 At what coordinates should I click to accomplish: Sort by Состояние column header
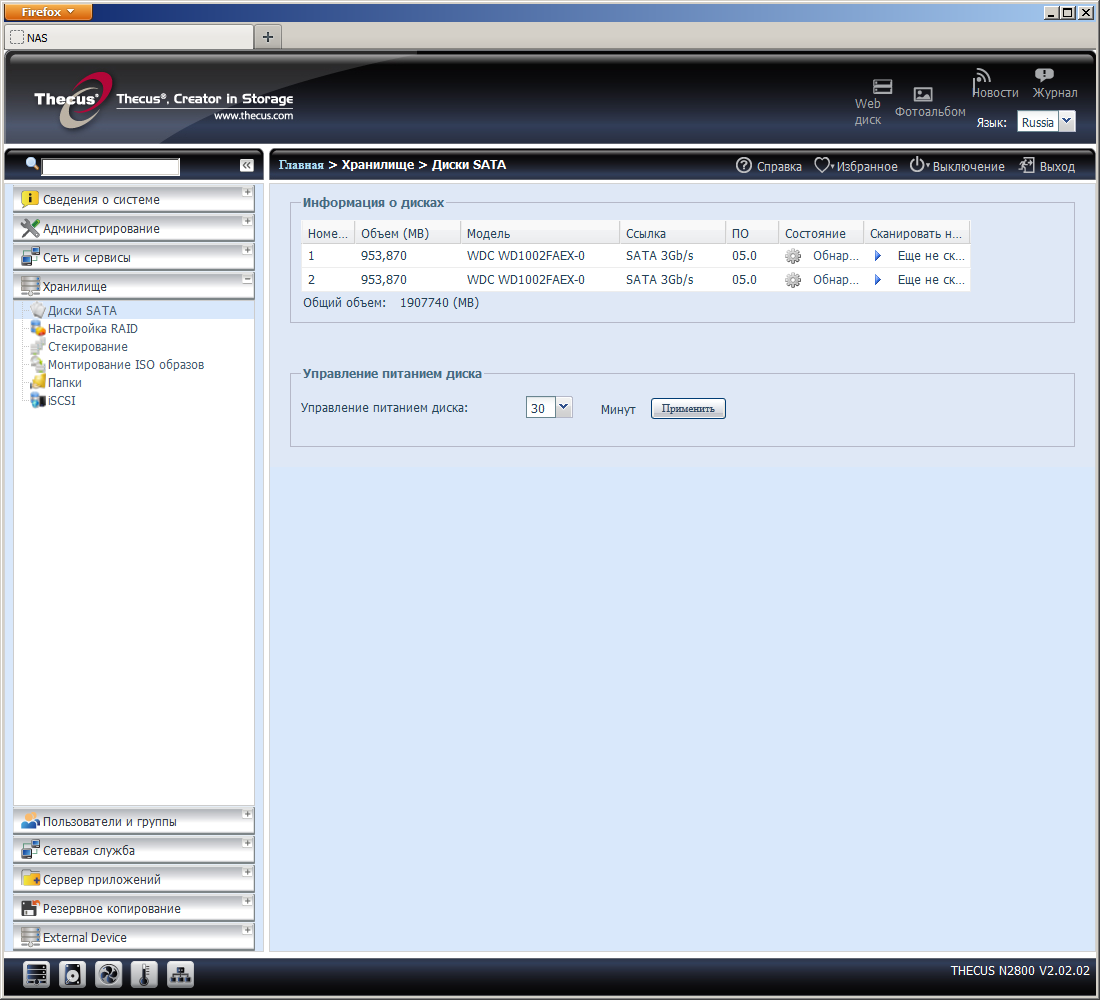[x=821, y=234]
